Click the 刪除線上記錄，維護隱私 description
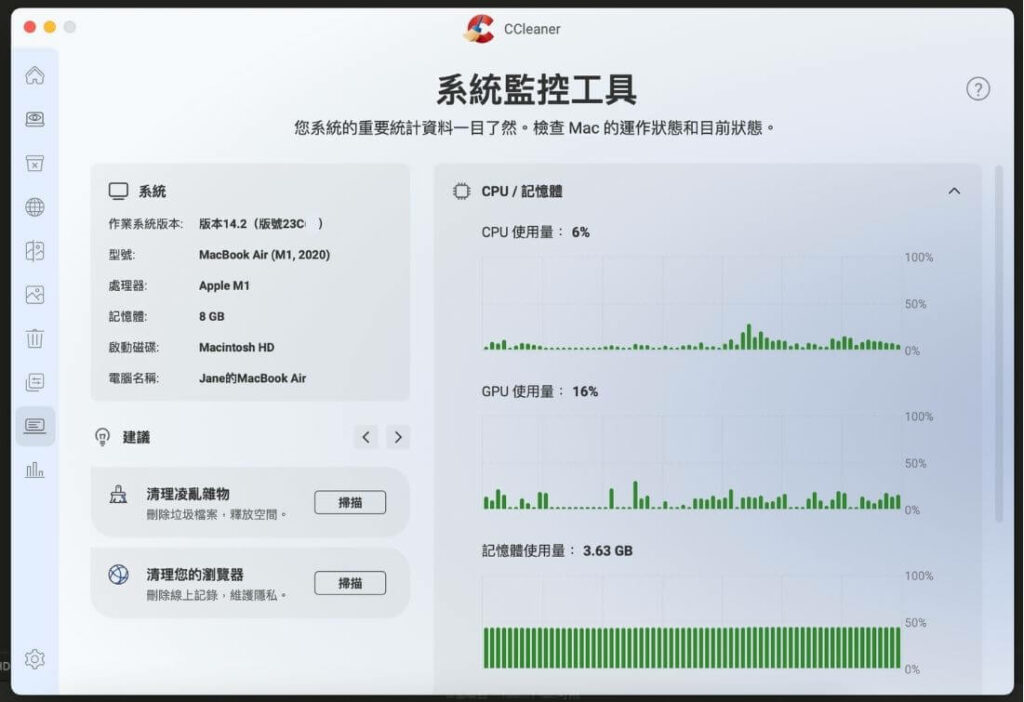The height and width of the screenshot is (702, 1024). (216, 595)
